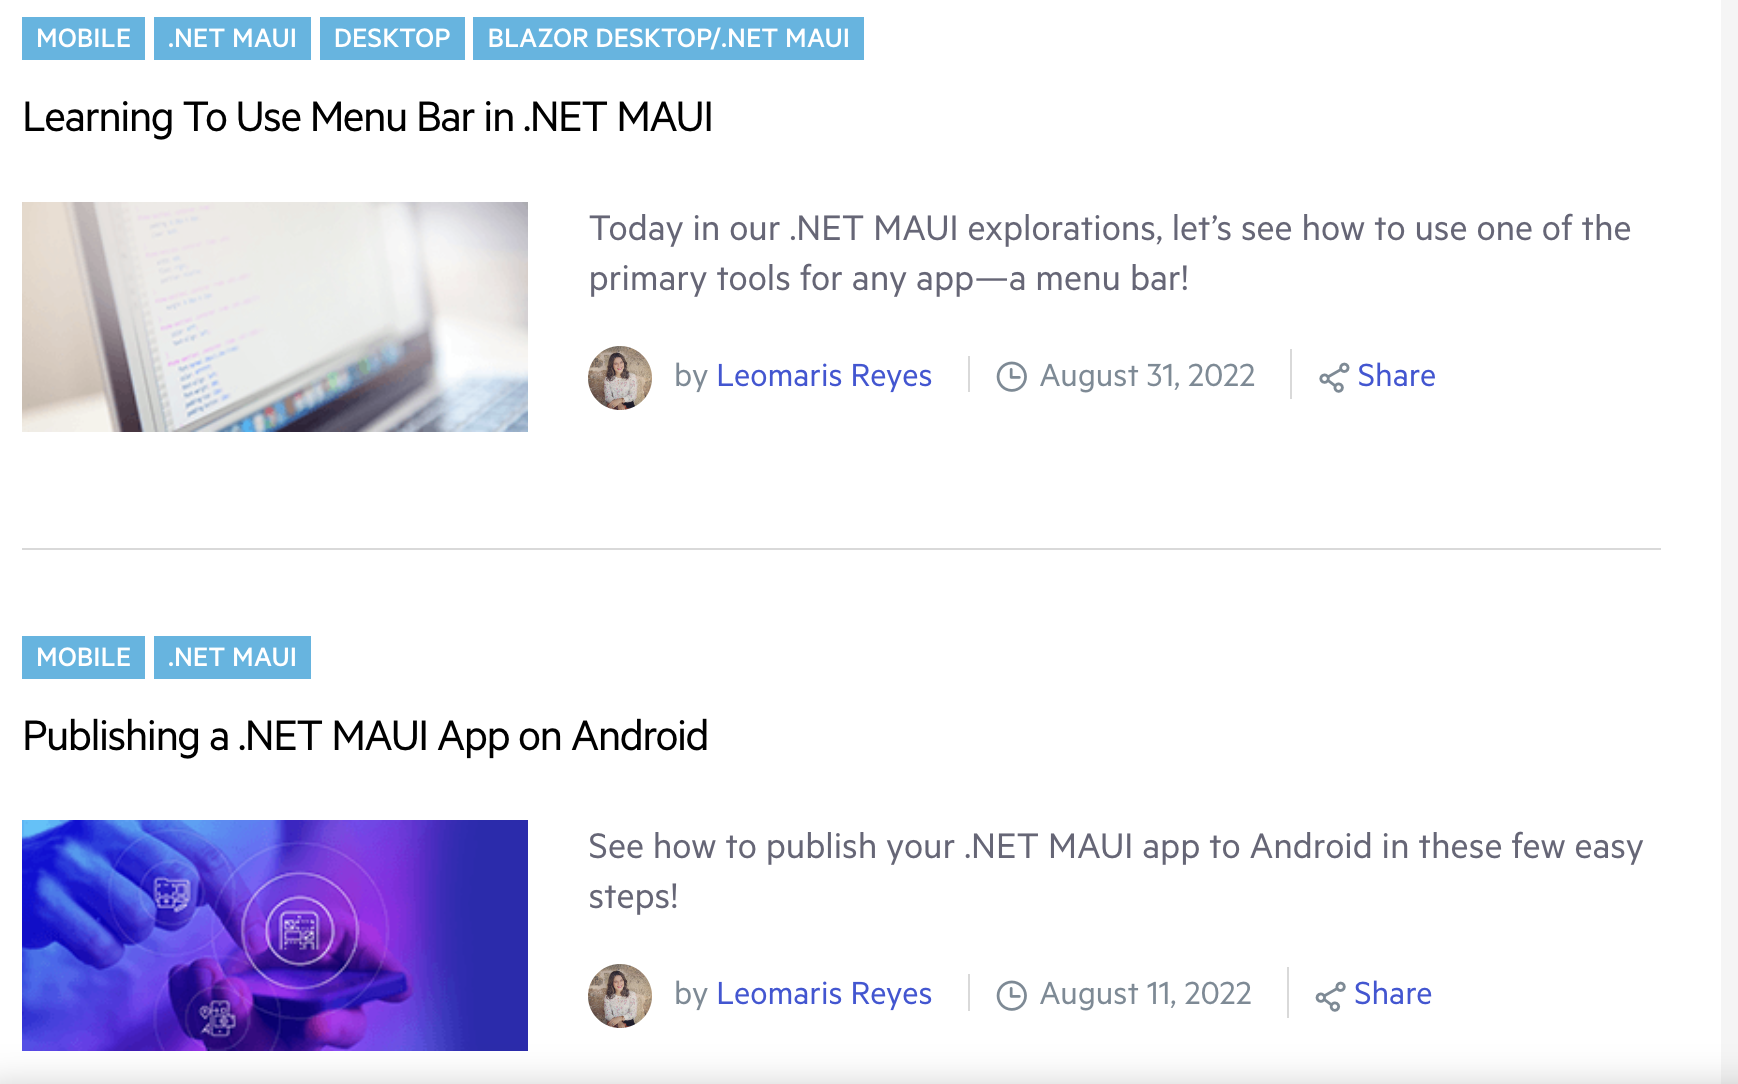Select the '.NET MAUI' tag on the Android article

(232, 657)
